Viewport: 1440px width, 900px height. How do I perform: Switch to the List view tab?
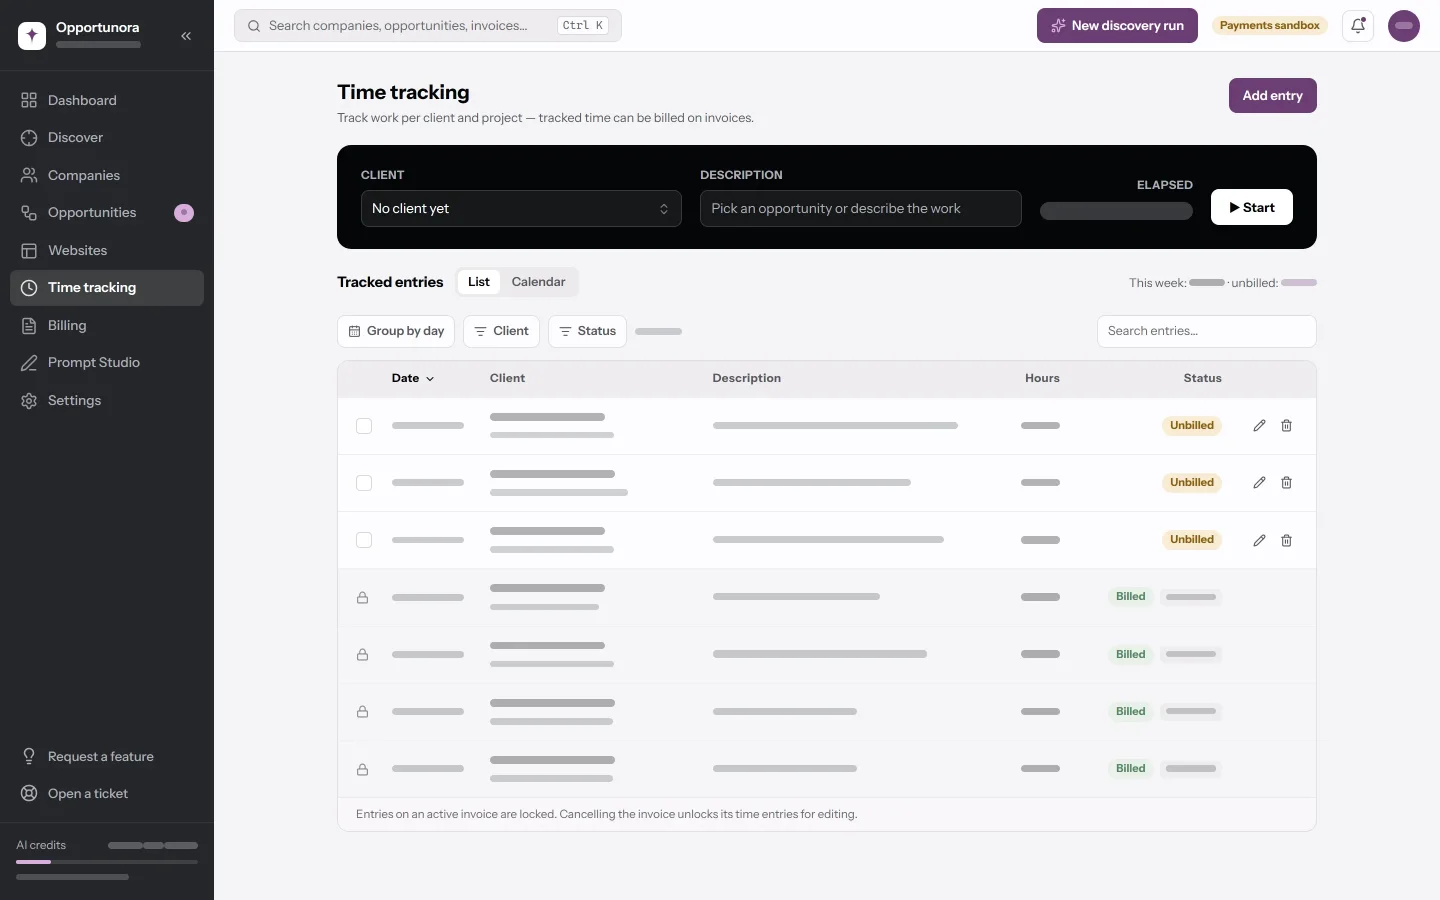(479, 282)
